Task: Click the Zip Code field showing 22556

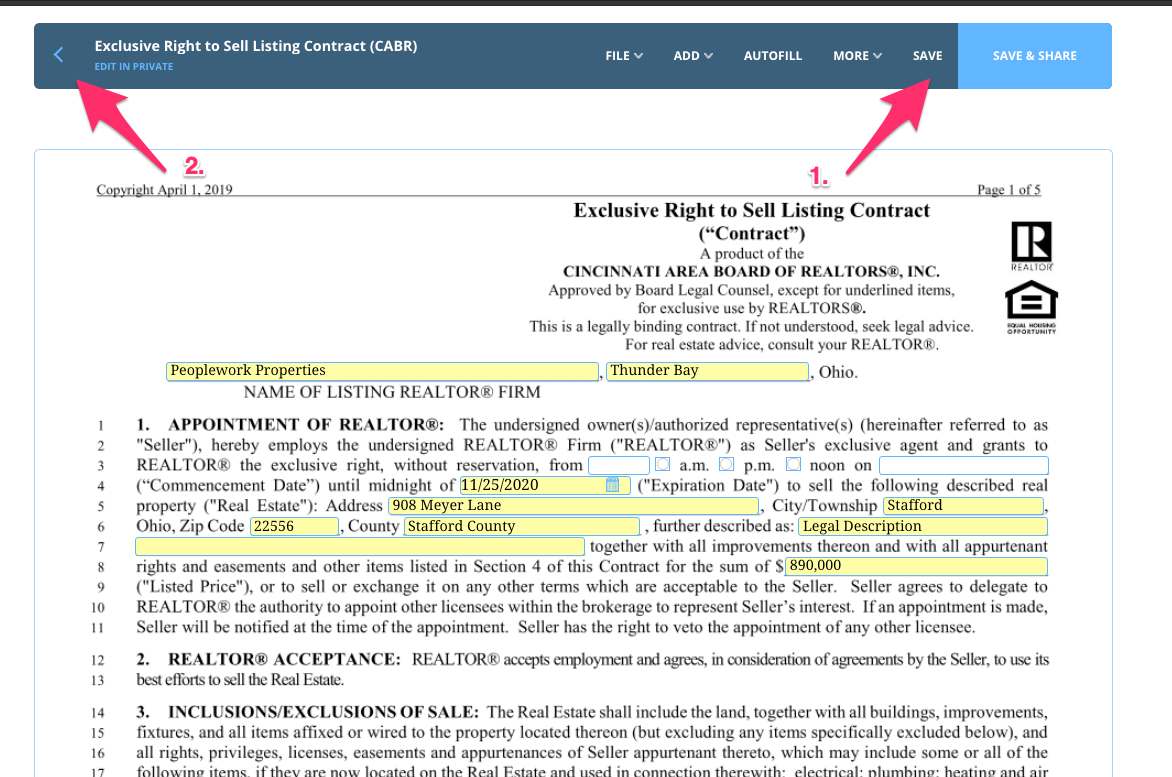Action: pyautogui.click(x=293, y=525)
